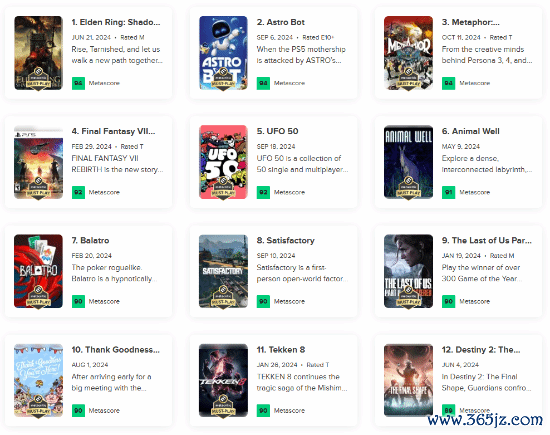Select the "11. Tekken 8" title link

(281, 349)
